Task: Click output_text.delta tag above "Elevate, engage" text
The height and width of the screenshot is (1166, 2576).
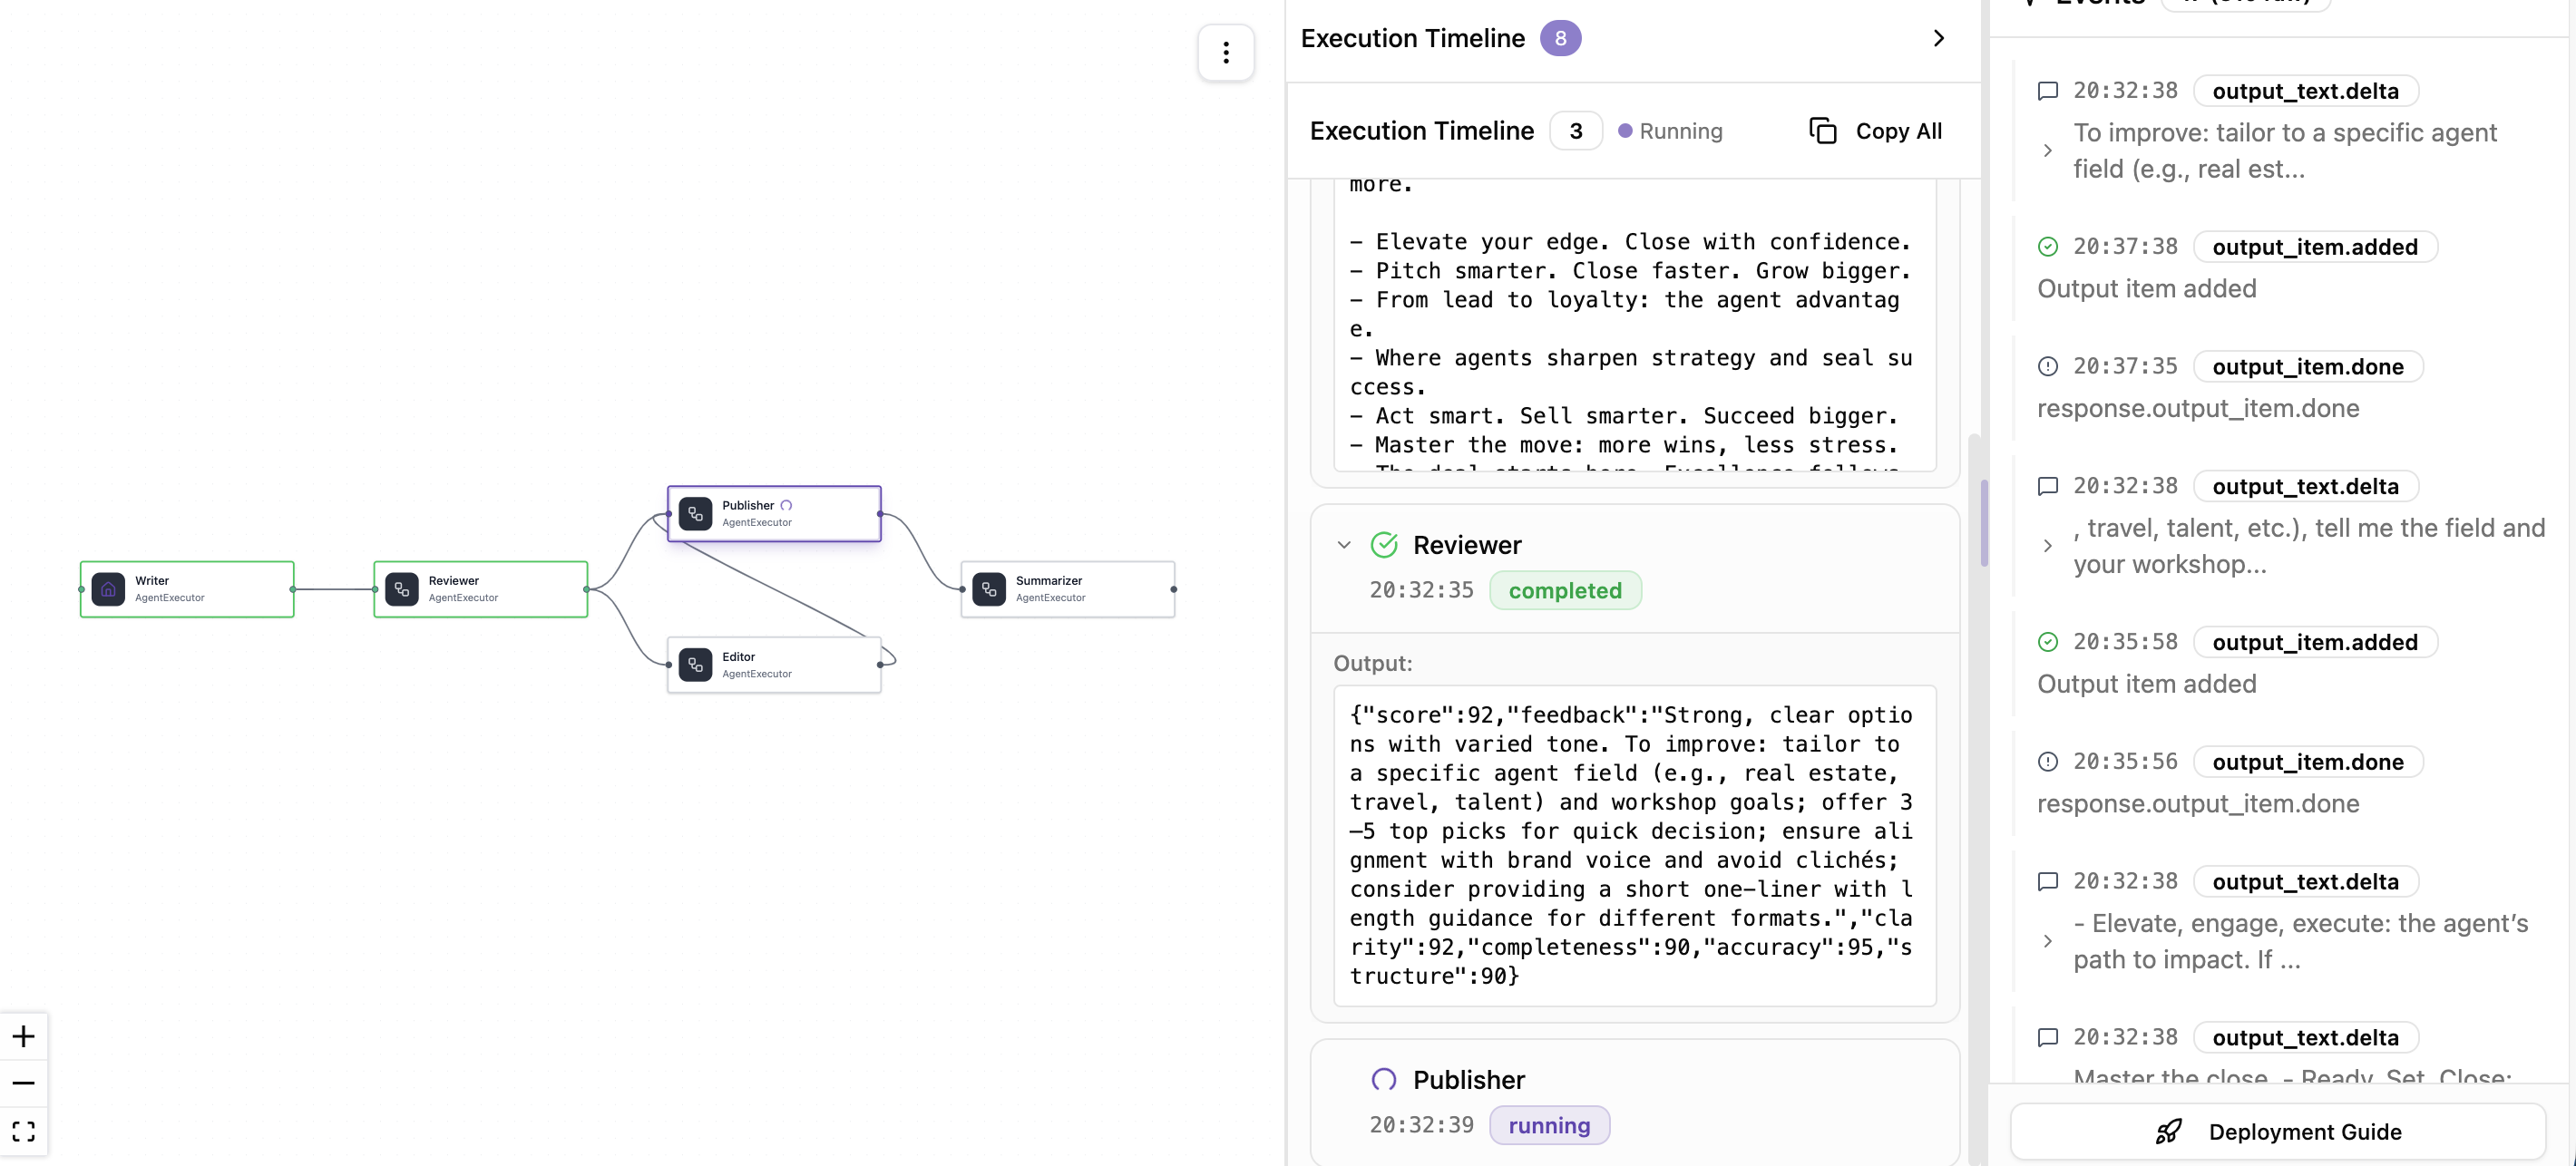Action: (2305, 882)
